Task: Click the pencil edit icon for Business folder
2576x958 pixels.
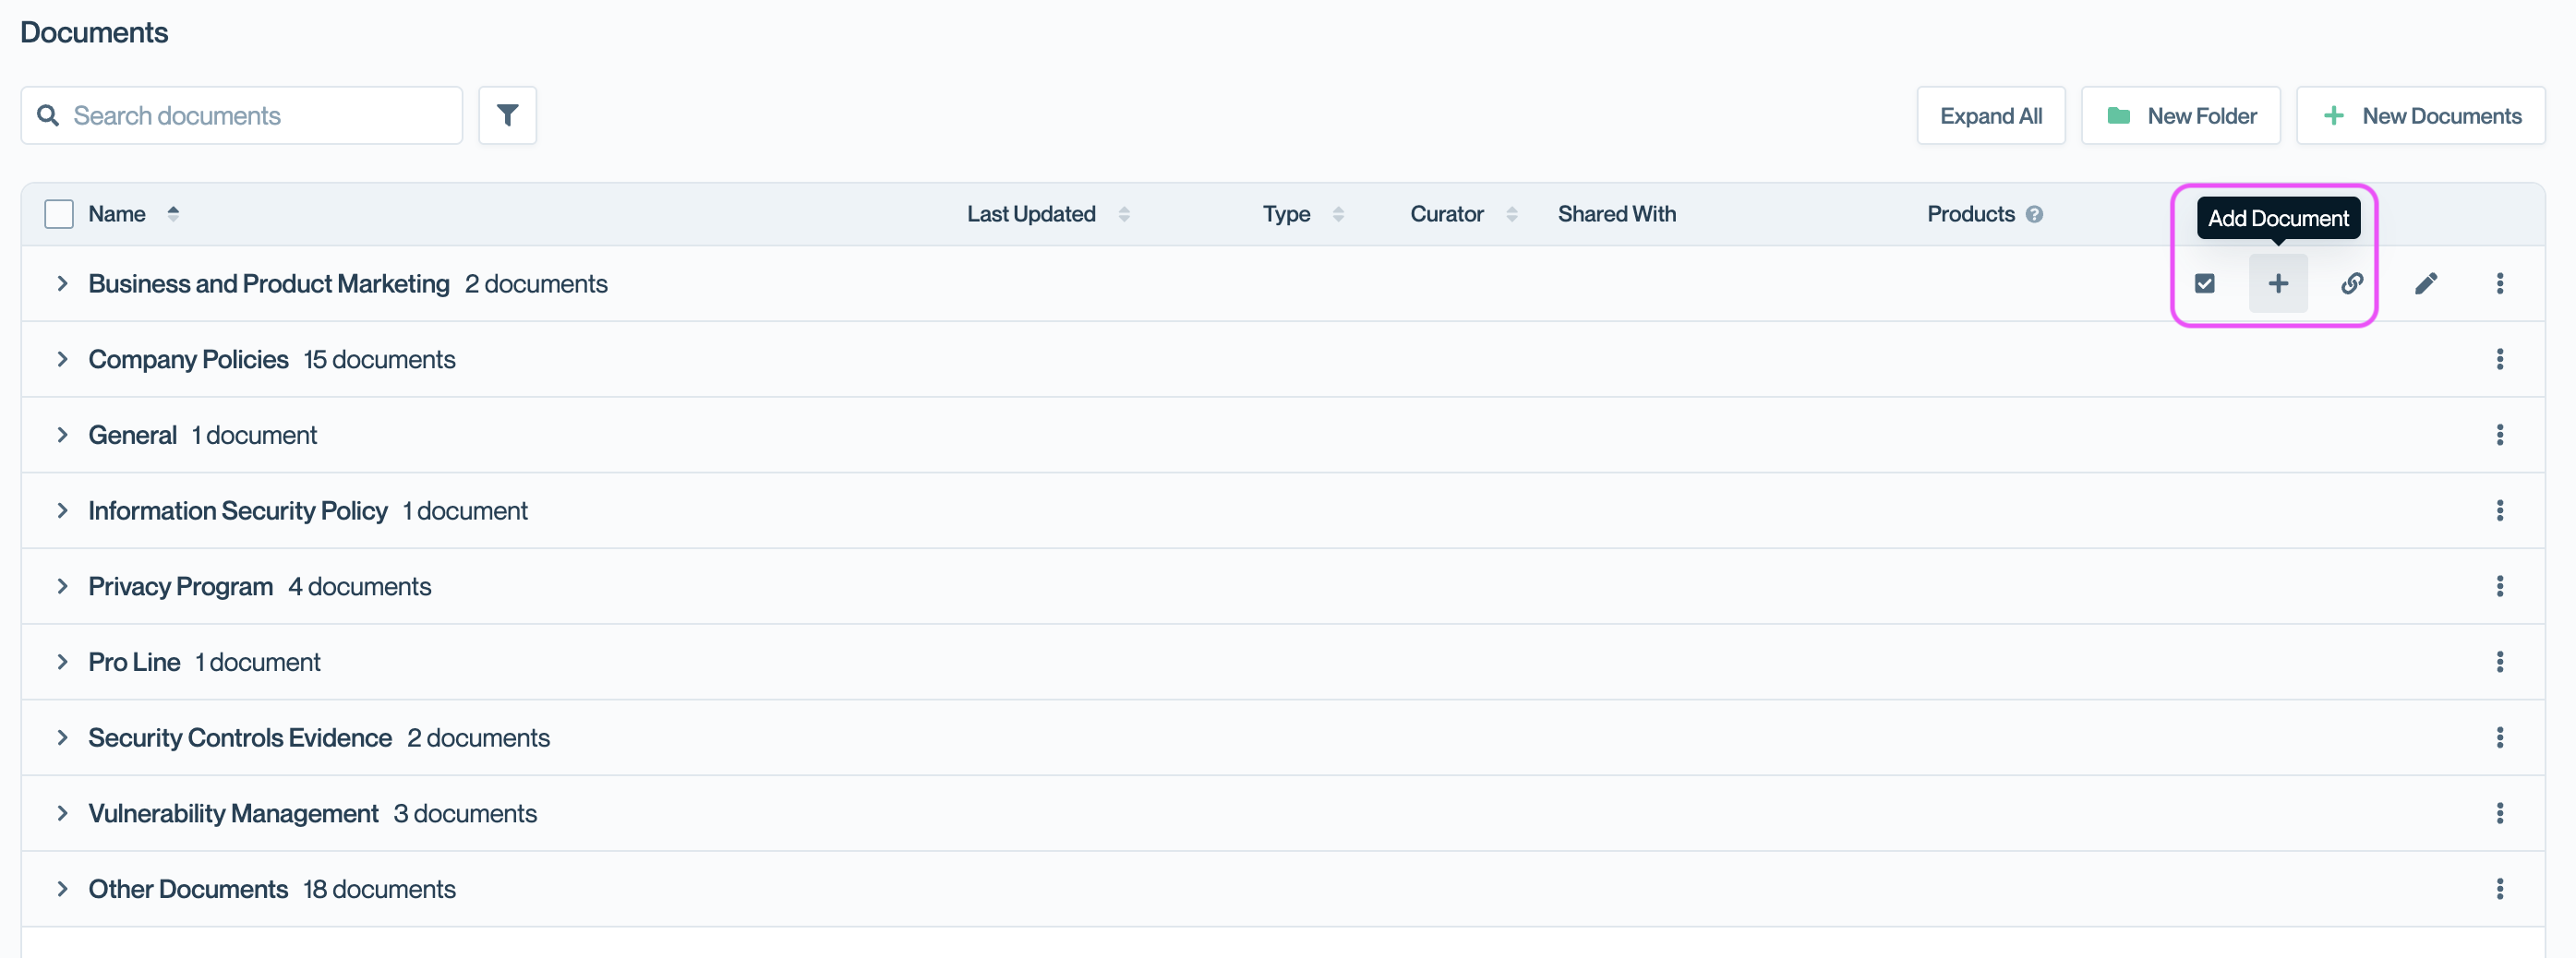Action: tap(2426, 283)
